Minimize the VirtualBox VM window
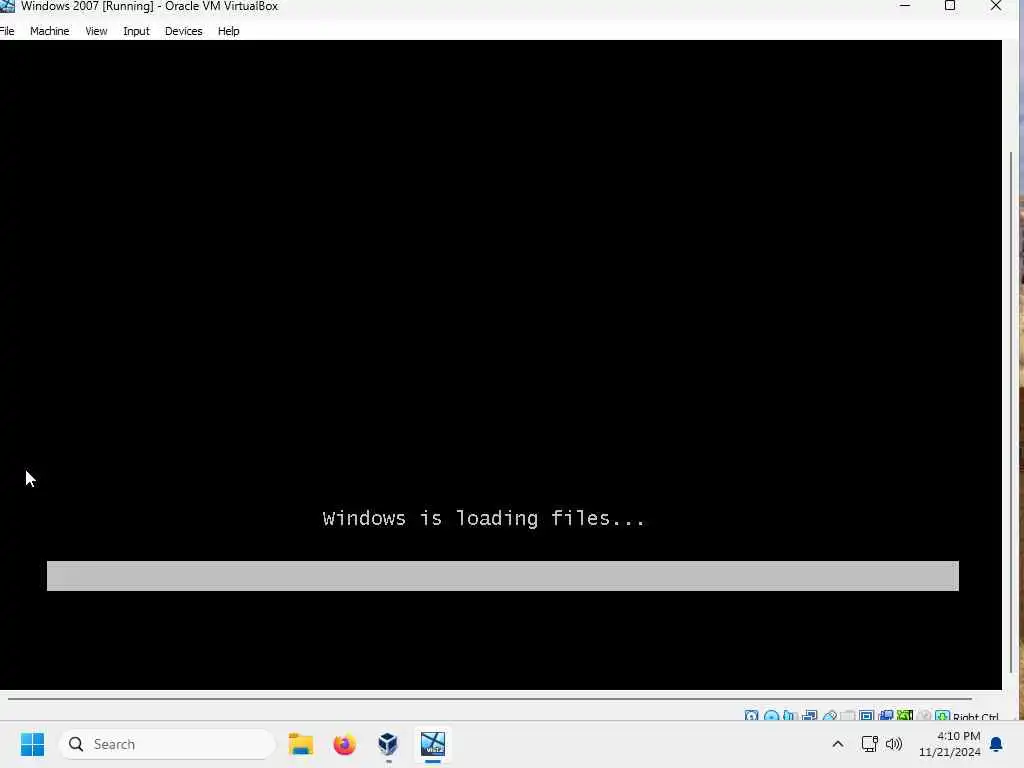This screenshot has height=768, width=1024. click(x=904, y=6)
